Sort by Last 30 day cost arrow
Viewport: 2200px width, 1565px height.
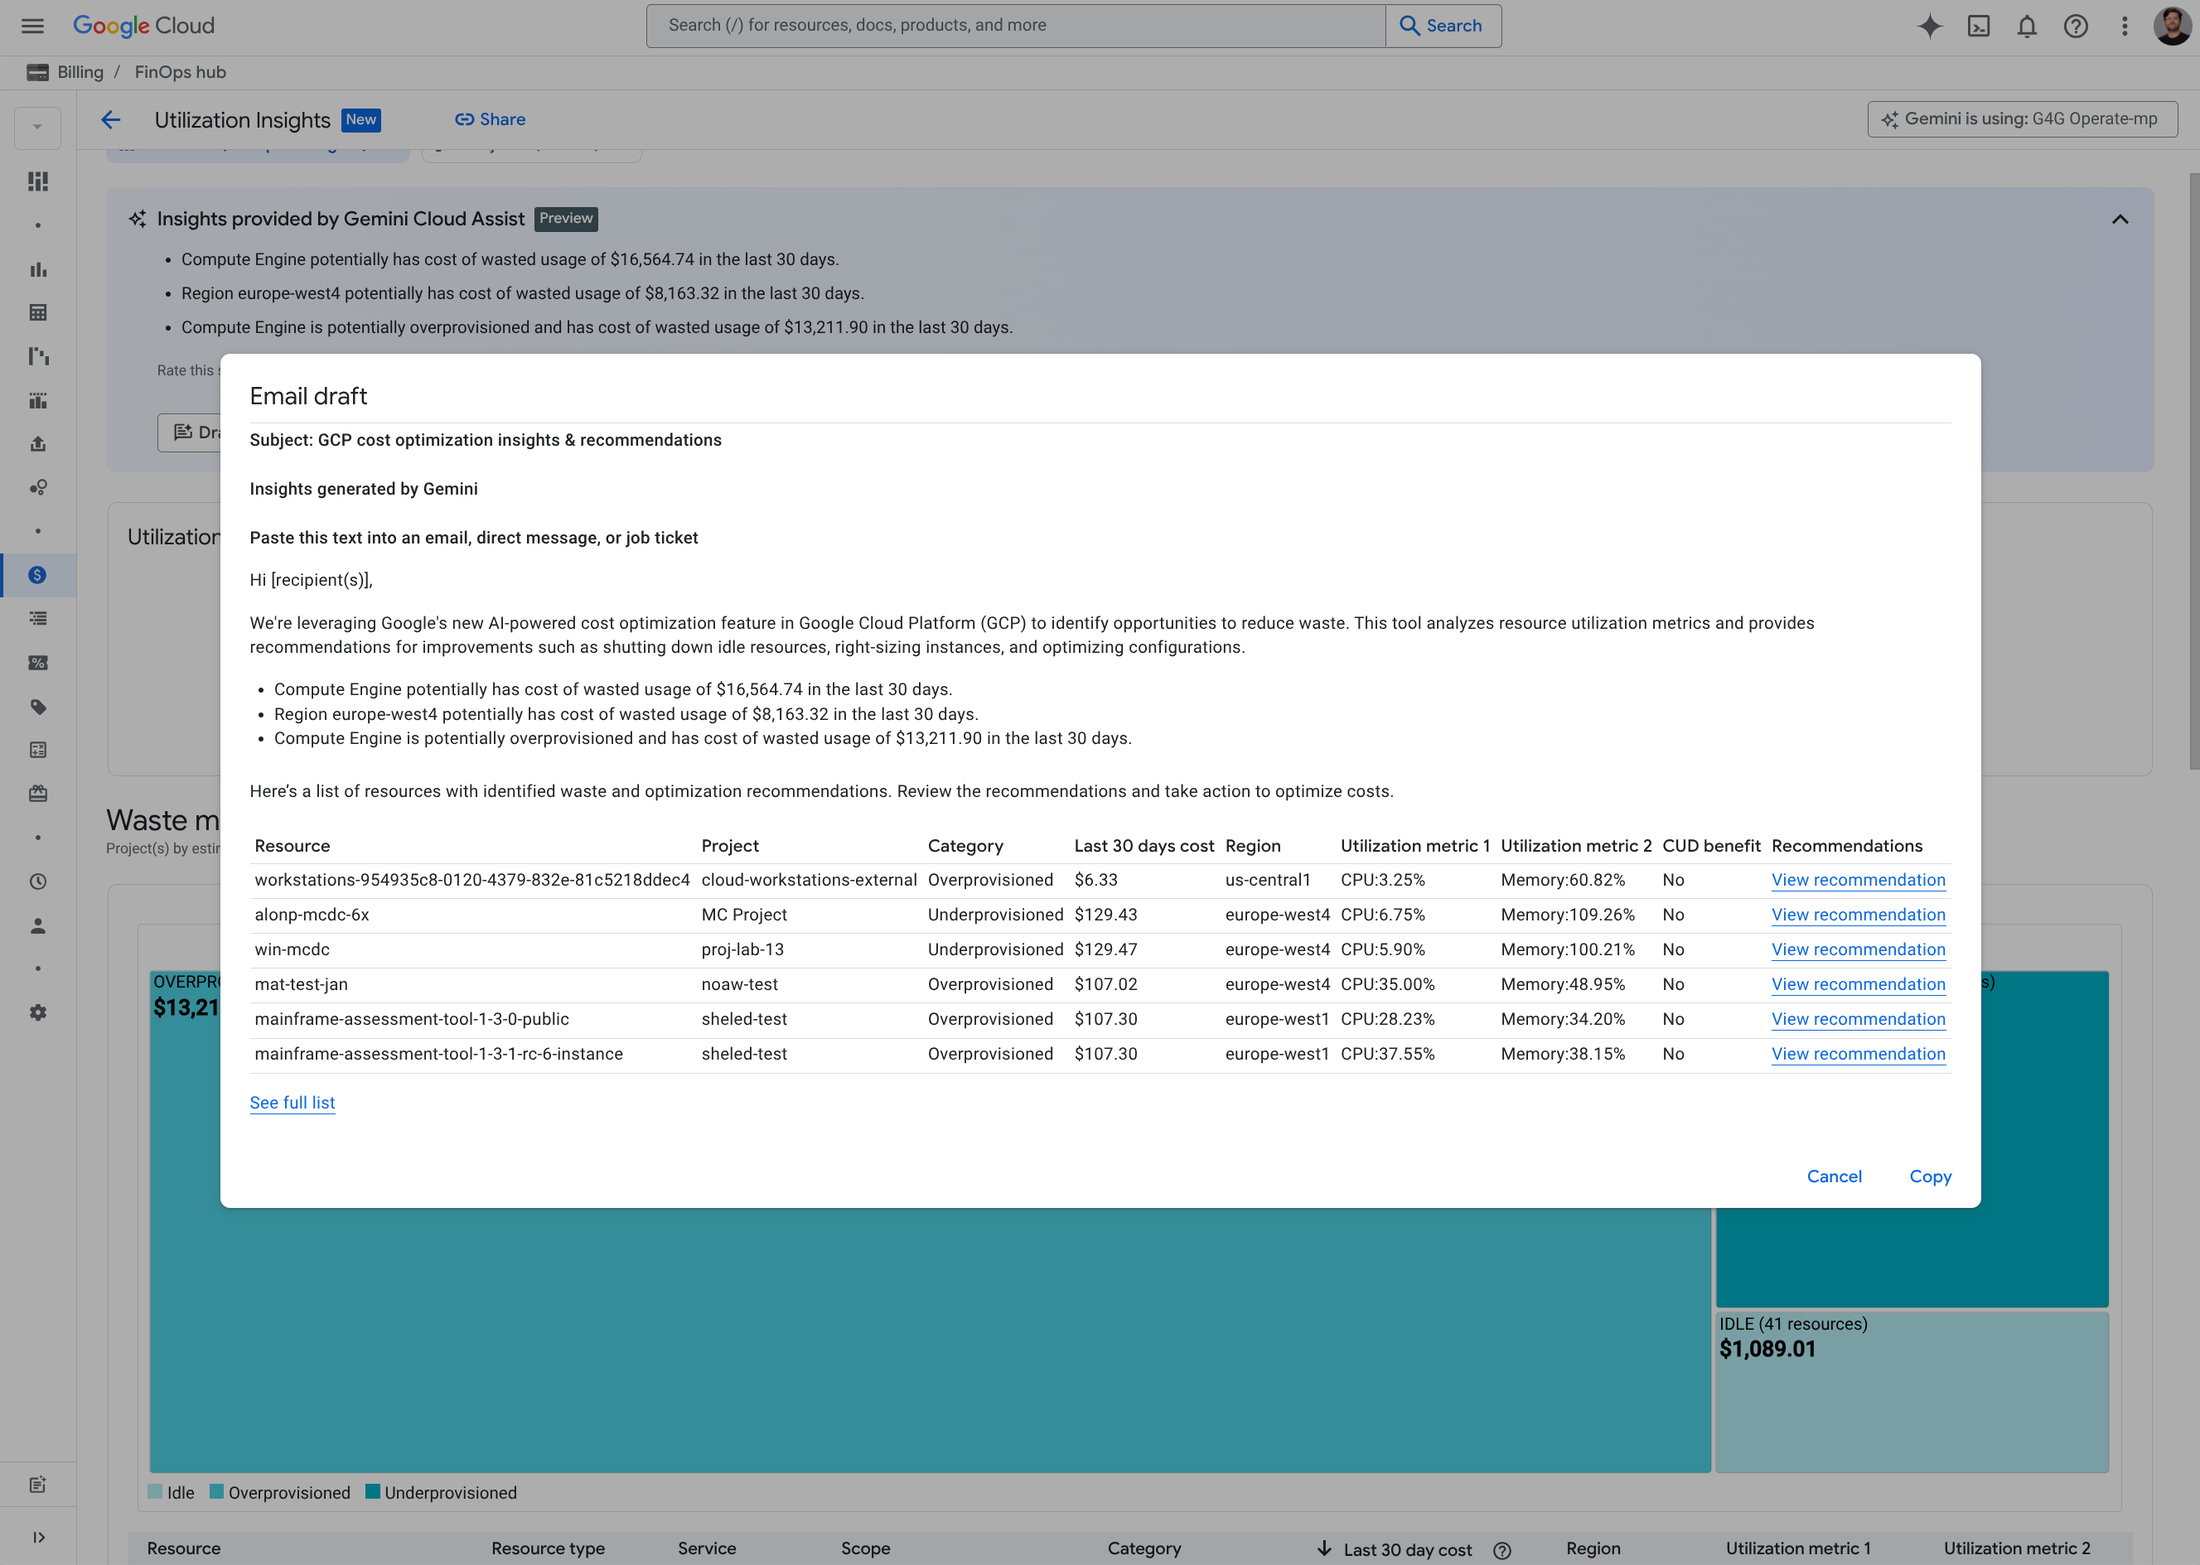(x=1324, y=1549)
